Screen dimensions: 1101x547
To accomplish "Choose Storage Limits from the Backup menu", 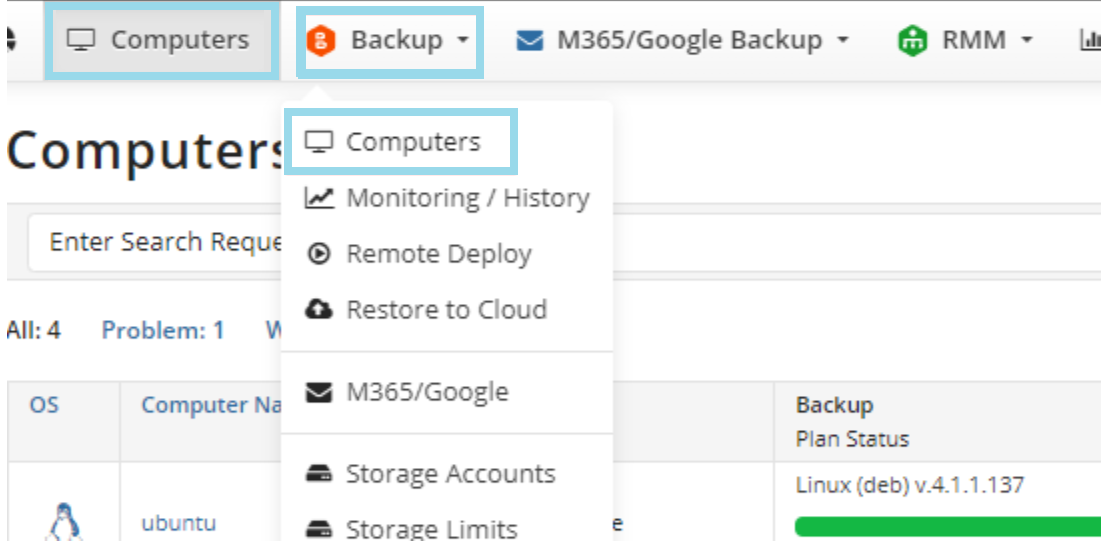I will point(431,529).
